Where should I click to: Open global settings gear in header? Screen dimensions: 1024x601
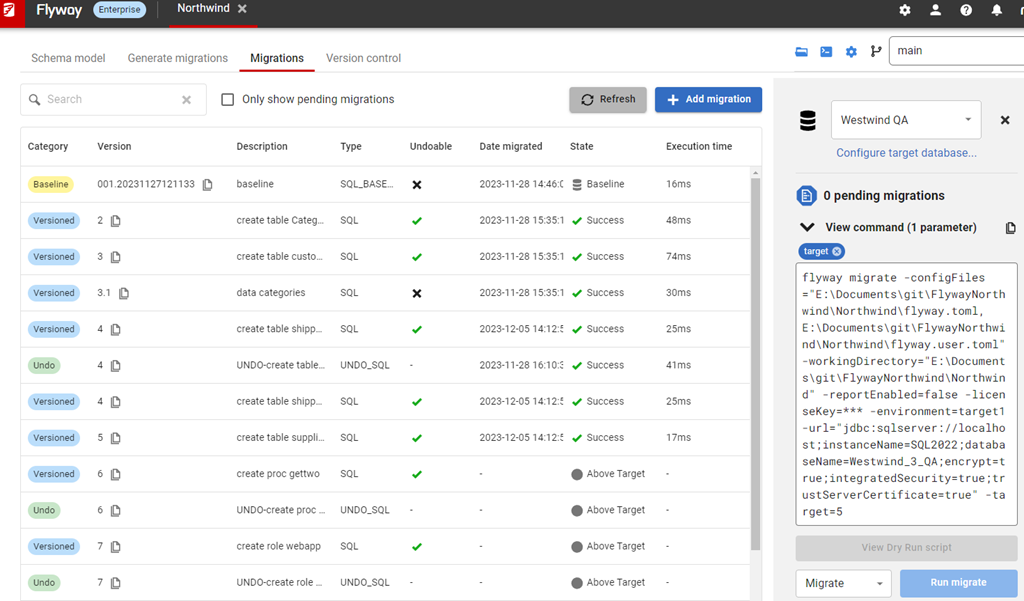click(x=905, y=10)
